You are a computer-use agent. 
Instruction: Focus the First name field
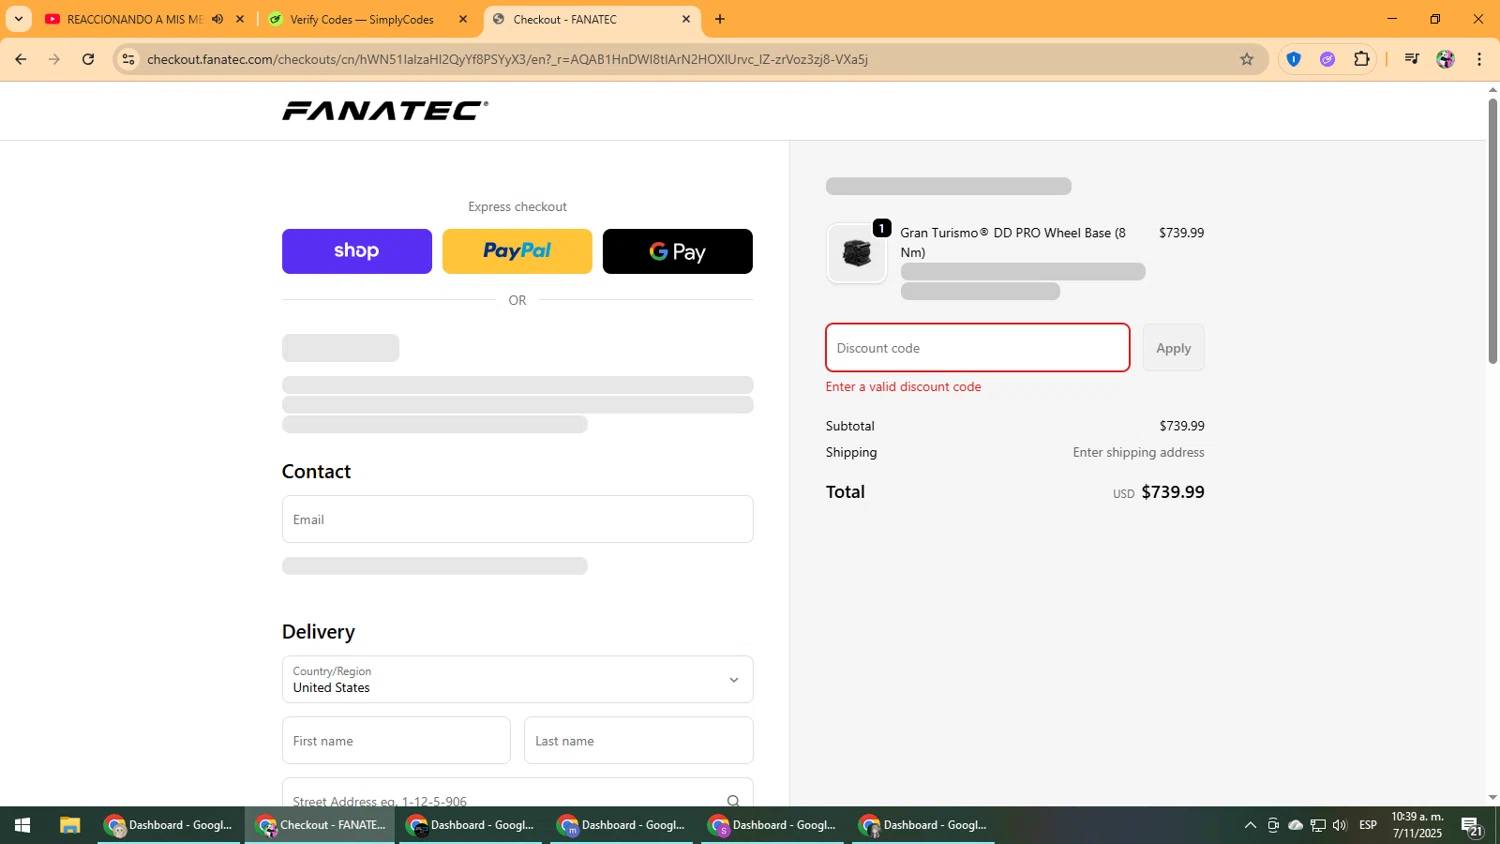coord(396,740)
